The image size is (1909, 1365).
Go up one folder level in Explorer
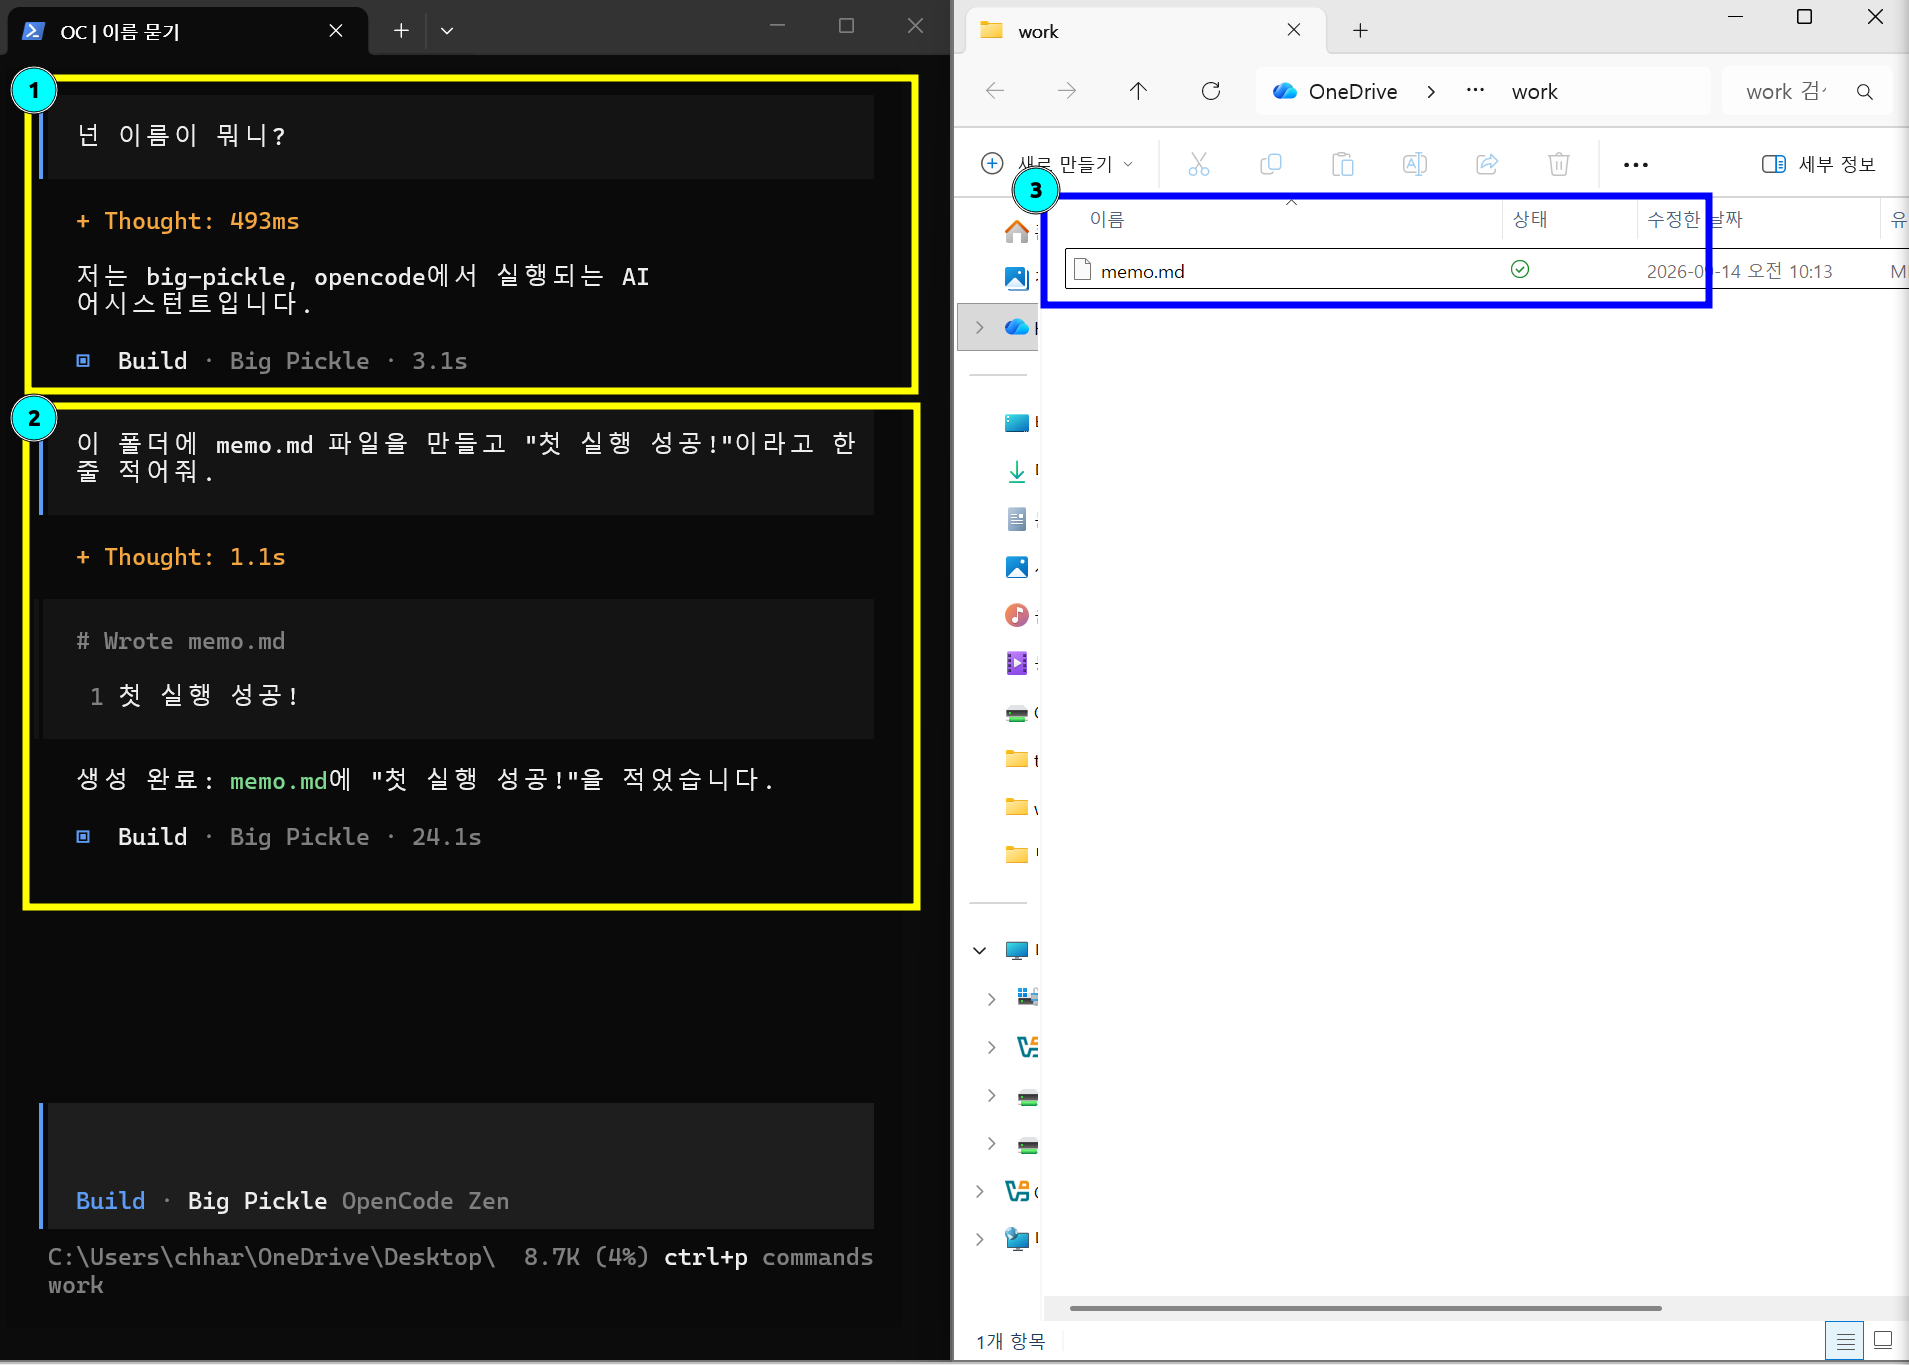coord(1138,91)
